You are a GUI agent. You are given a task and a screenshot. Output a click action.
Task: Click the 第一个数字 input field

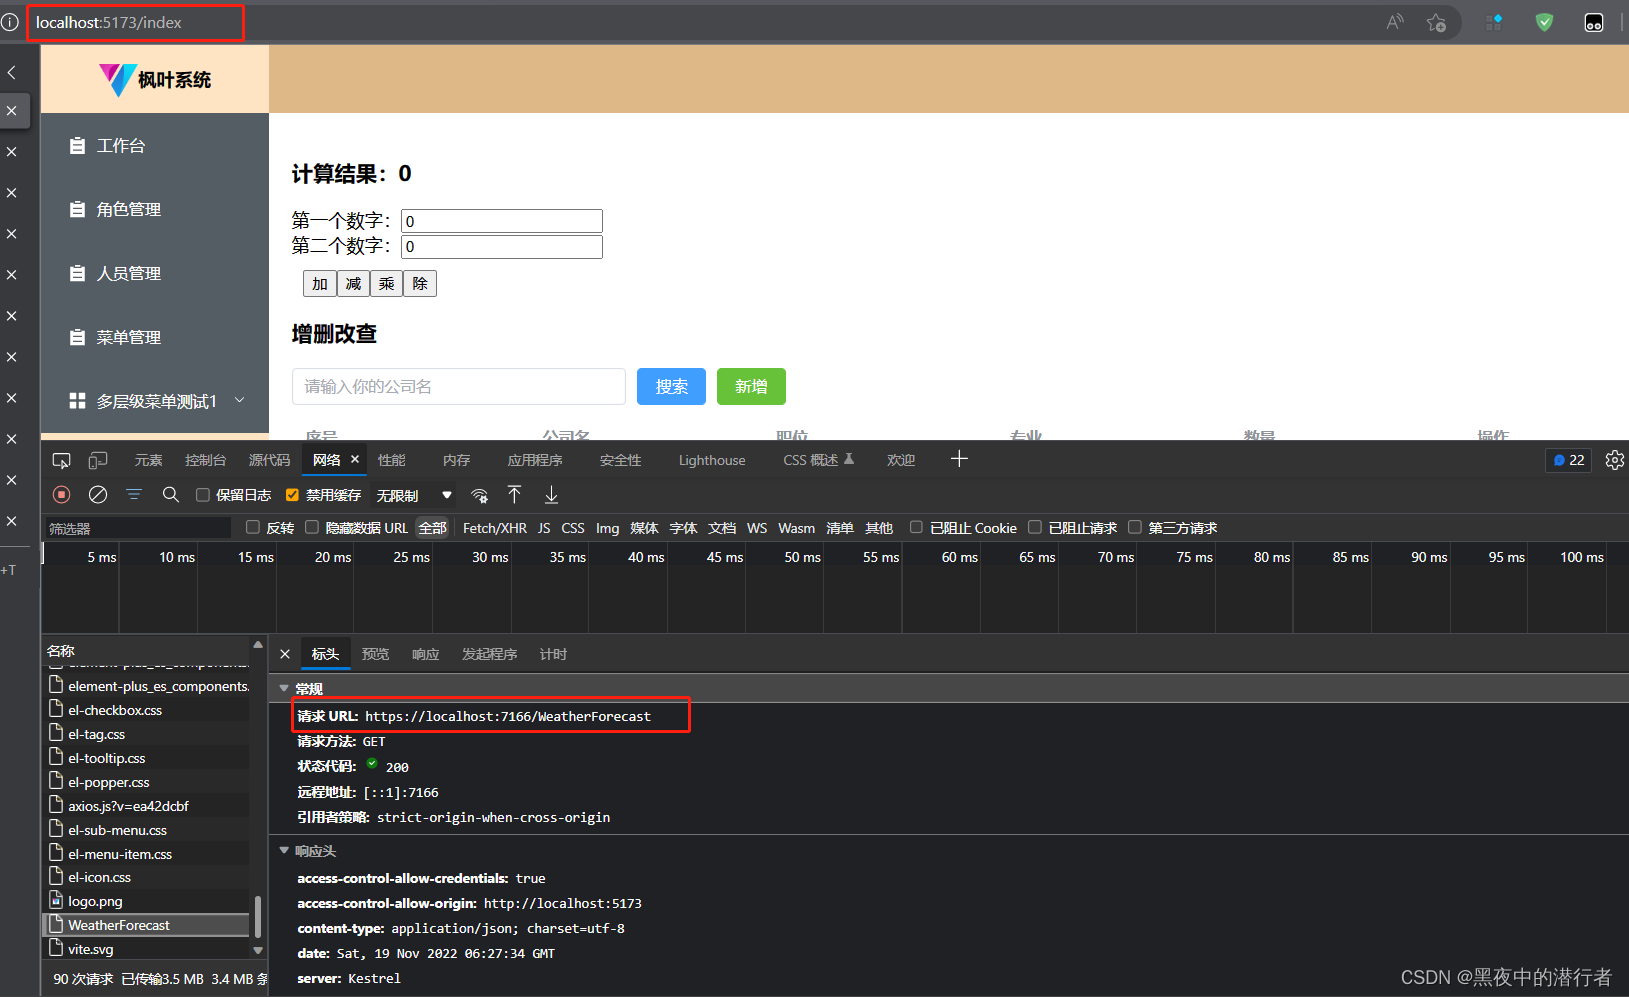point(502,221)
